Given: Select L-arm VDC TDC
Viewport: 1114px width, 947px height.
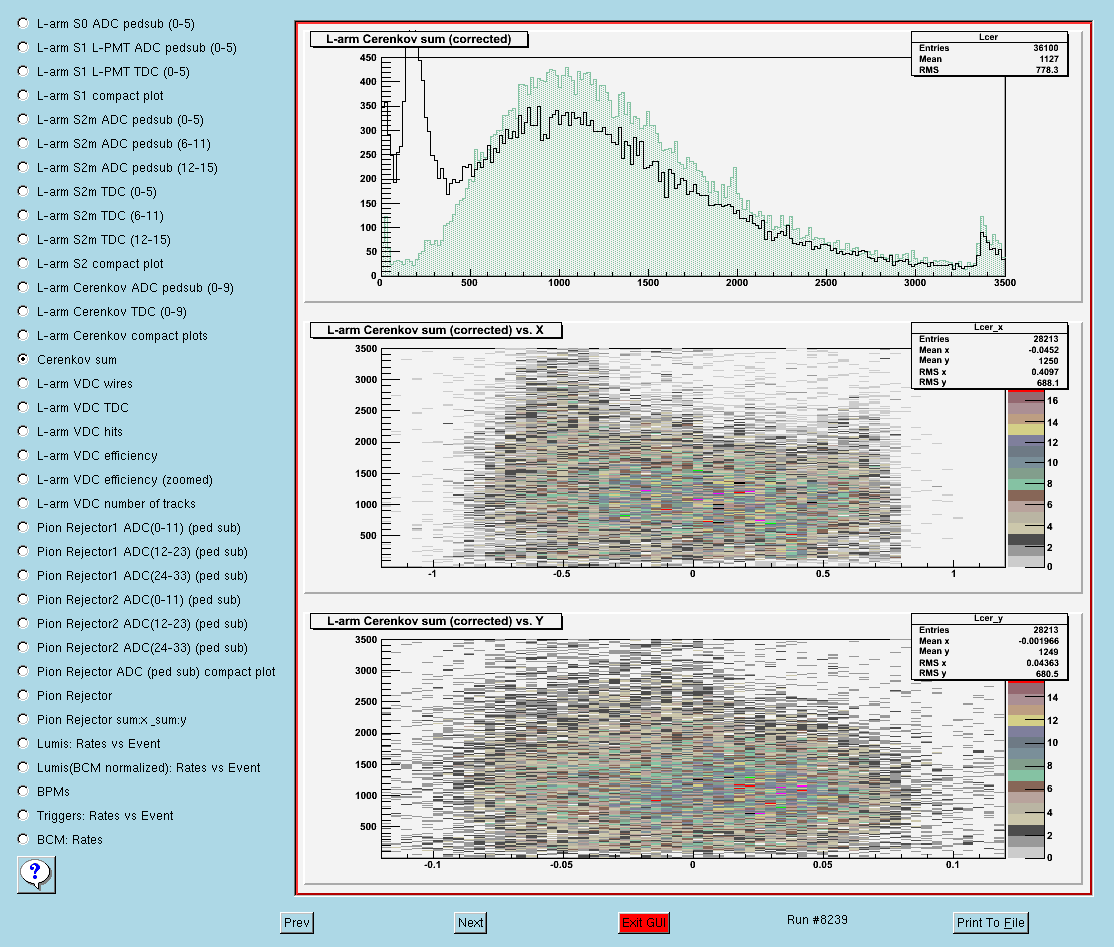Looking at the screenshot, I should (23, 407).
